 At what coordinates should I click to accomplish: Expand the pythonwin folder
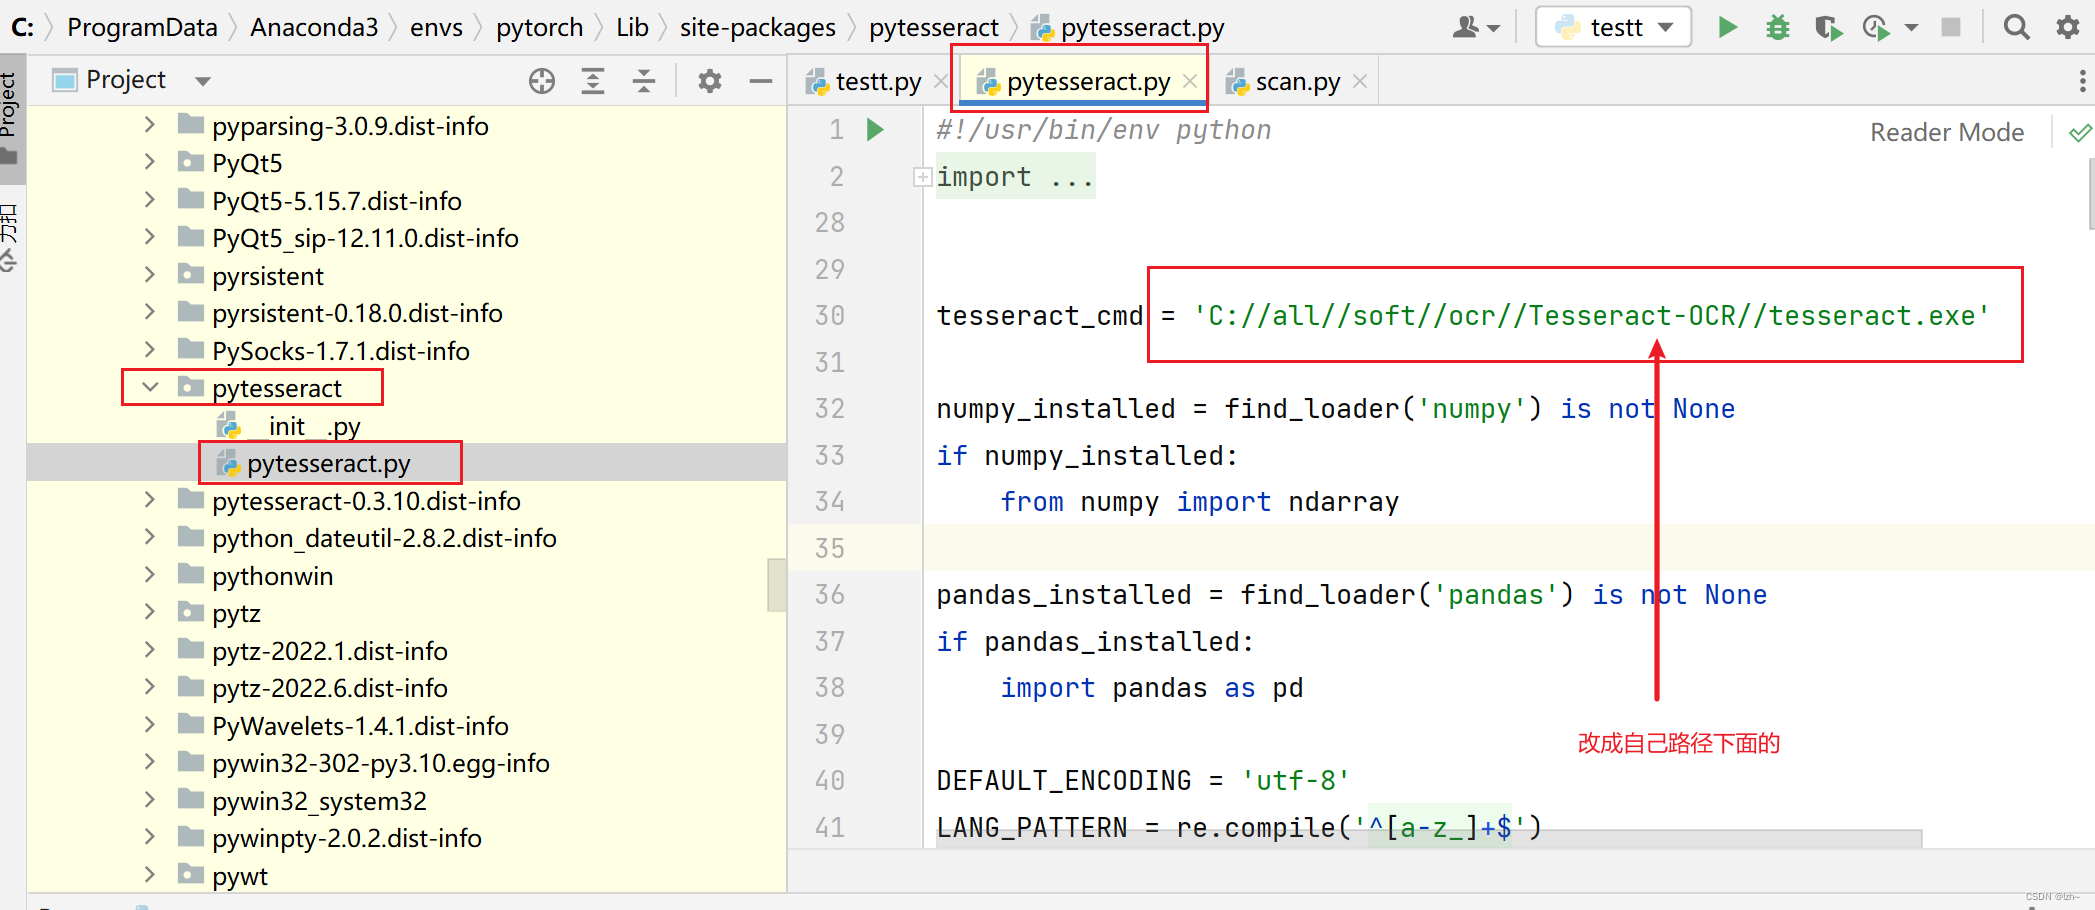tap(150, 575)
